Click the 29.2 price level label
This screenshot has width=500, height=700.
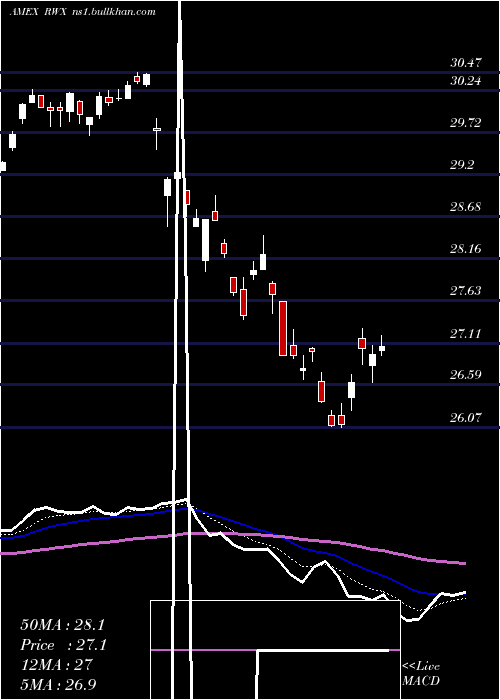point(462,165)
